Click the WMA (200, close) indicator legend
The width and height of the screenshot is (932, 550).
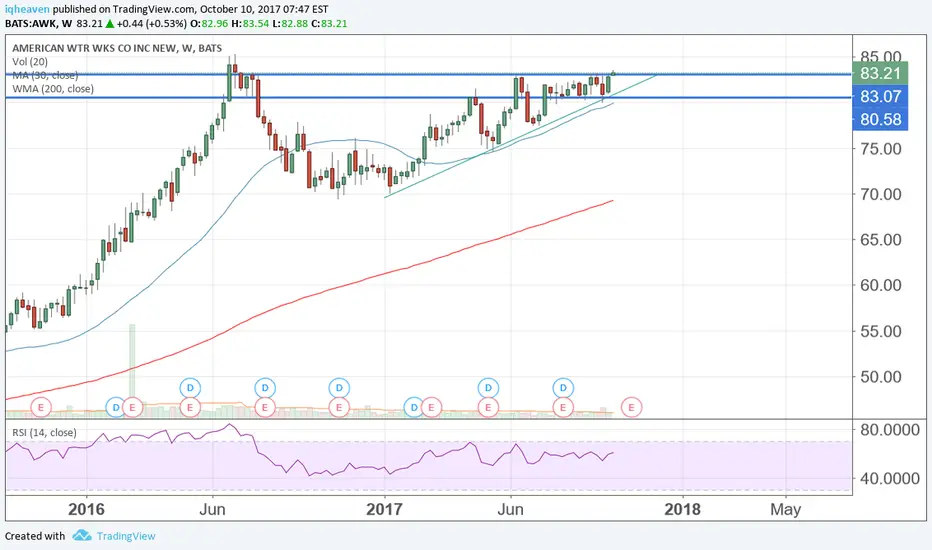53,89
